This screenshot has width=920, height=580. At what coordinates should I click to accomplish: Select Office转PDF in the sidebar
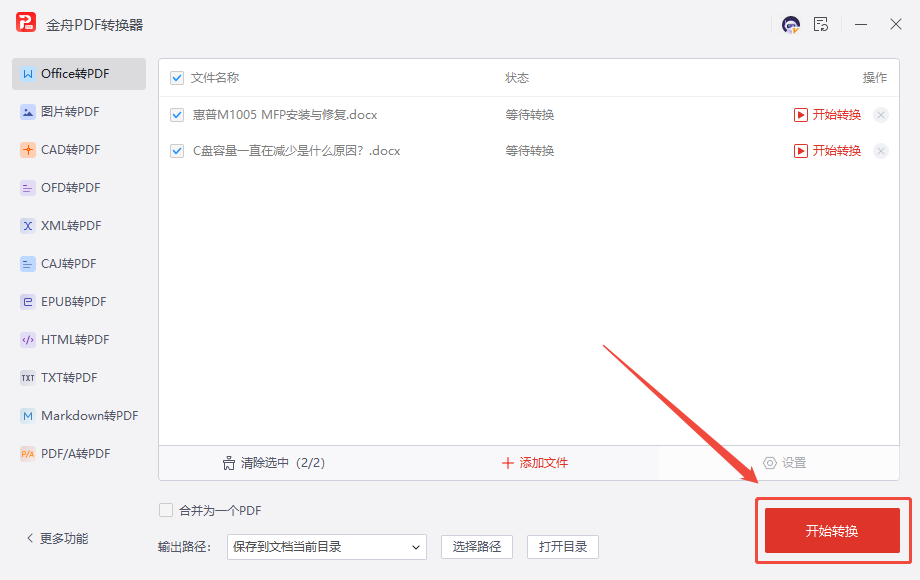pos(79,74)
